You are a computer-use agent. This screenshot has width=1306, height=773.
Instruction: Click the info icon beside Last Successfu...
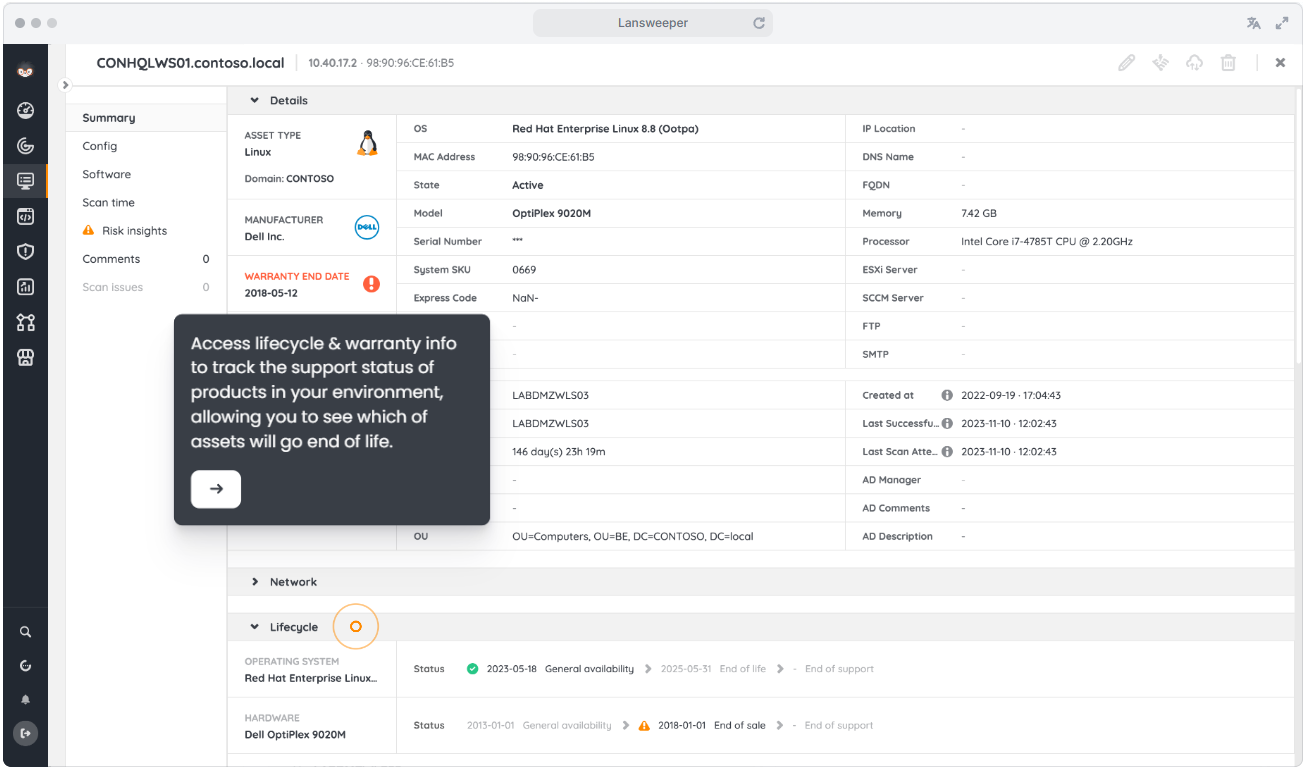(947, 423)
